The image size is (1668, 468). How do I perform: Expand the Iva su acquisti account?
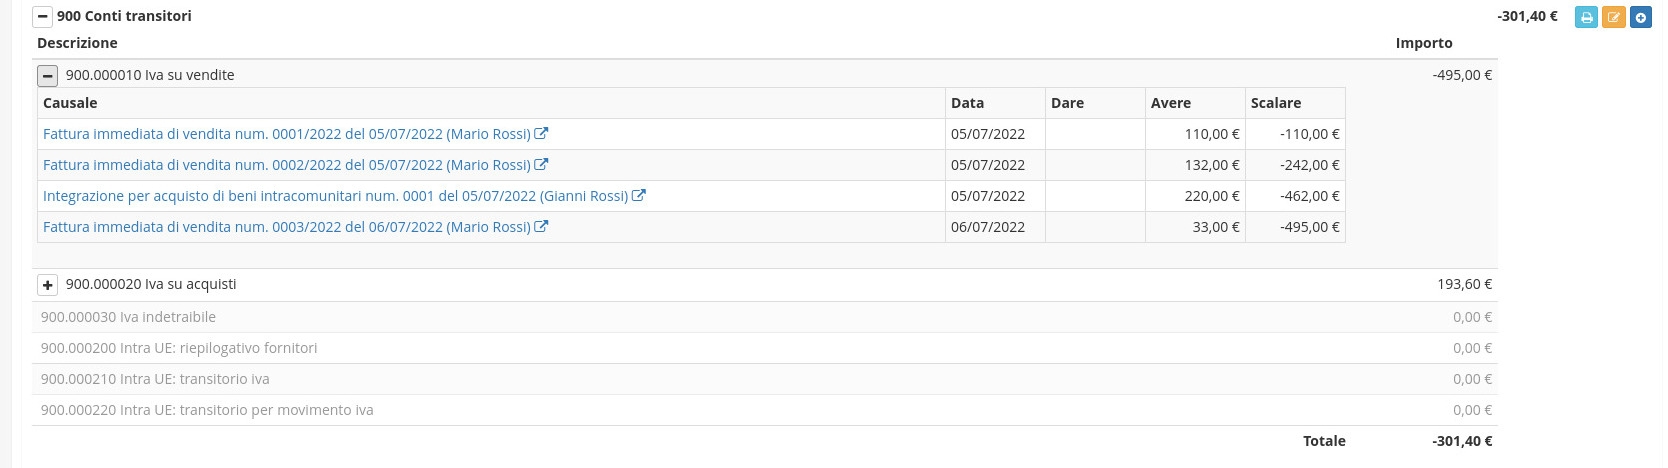47,285
